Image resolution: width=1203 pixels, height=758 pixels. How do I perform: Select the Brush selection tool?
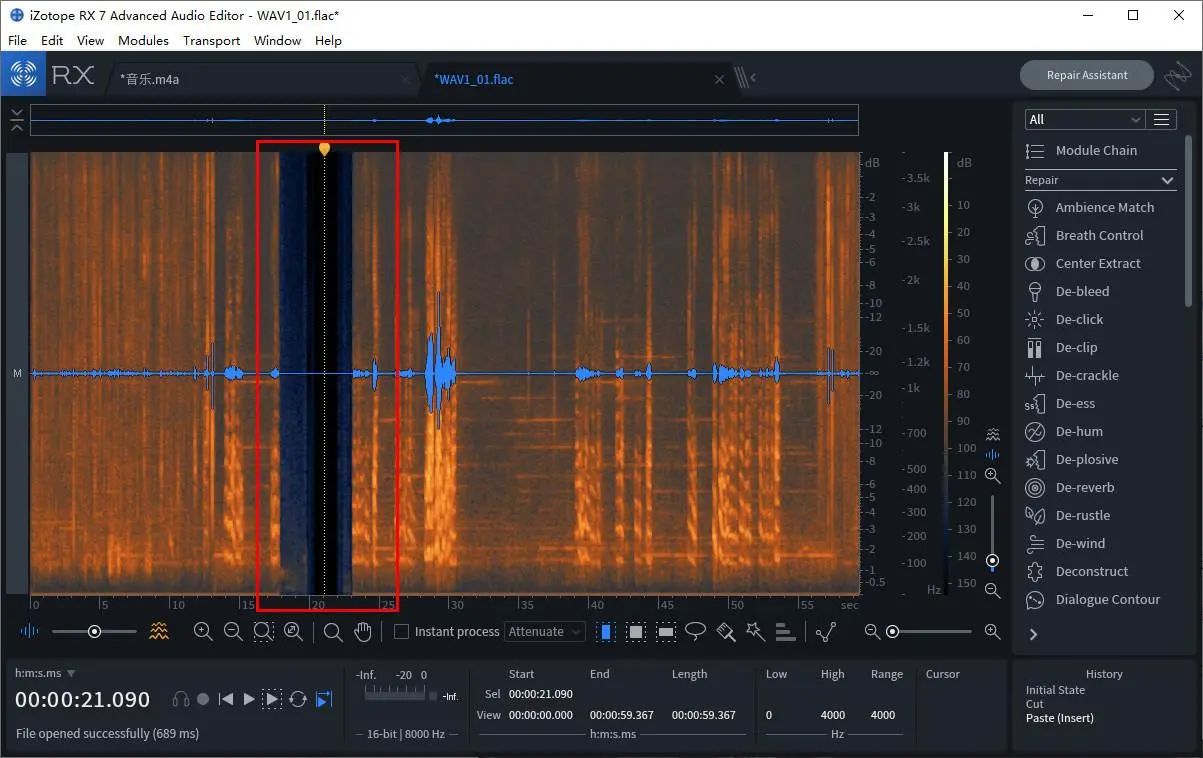(x=726, y=631)
